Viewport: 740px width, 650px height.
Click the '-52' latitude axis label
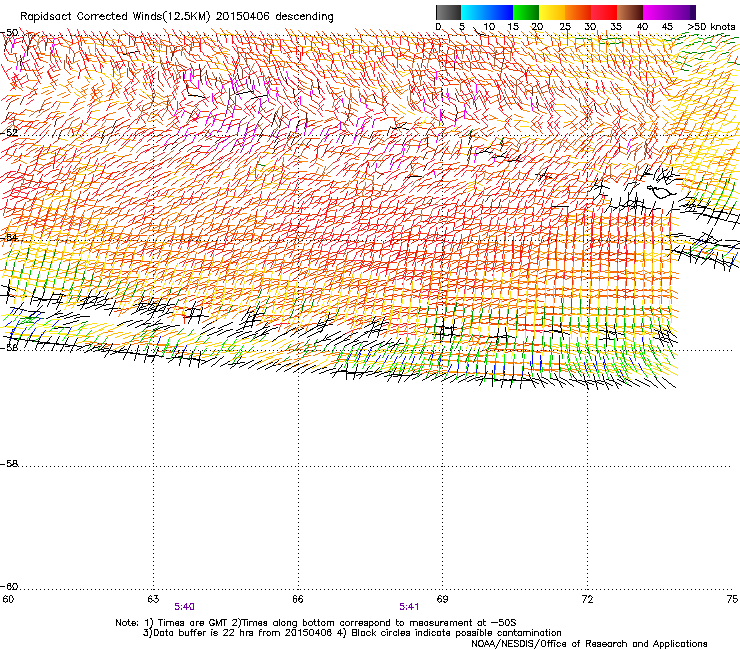pos(9,133)
